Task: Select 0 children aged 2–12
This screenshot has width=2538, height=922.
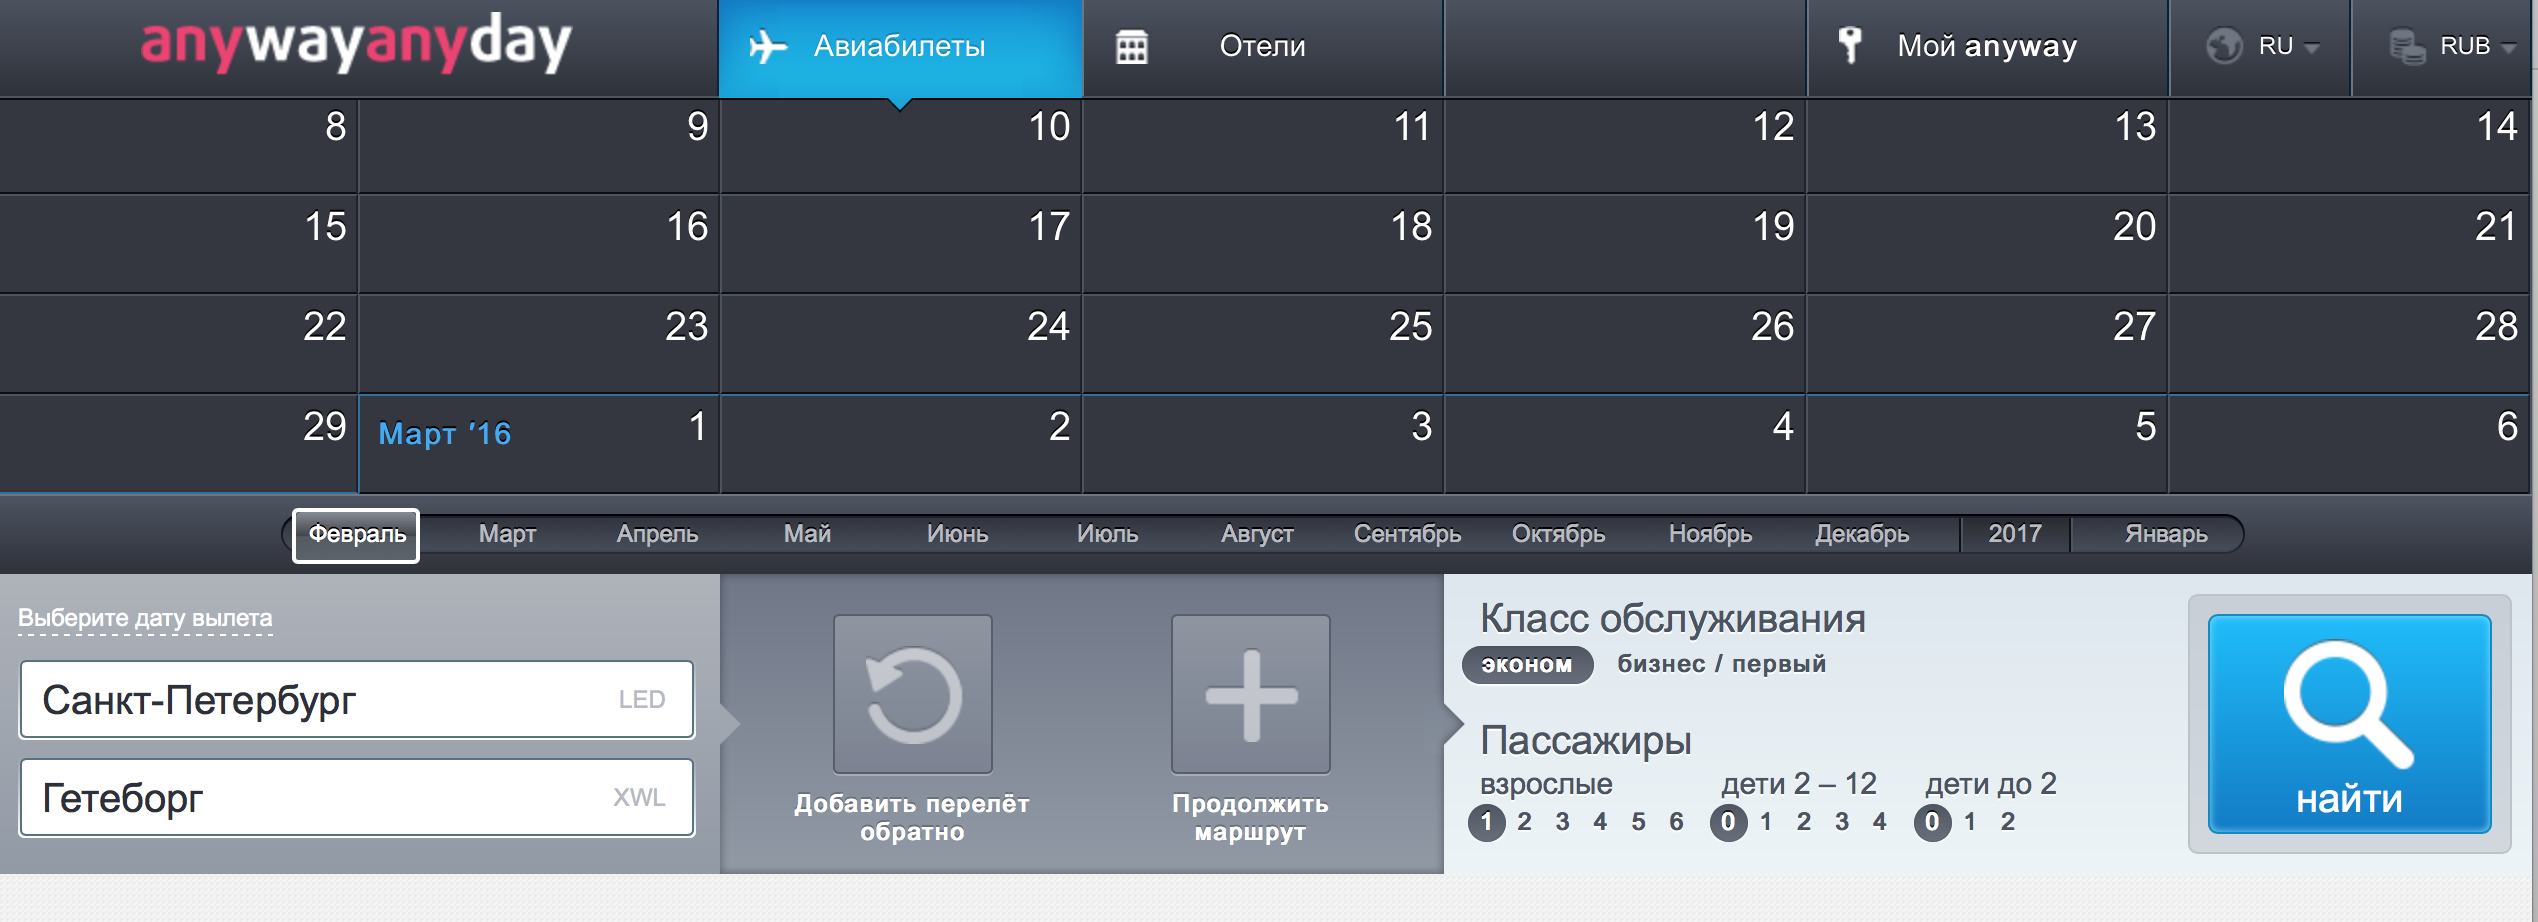Action: 1728,822
